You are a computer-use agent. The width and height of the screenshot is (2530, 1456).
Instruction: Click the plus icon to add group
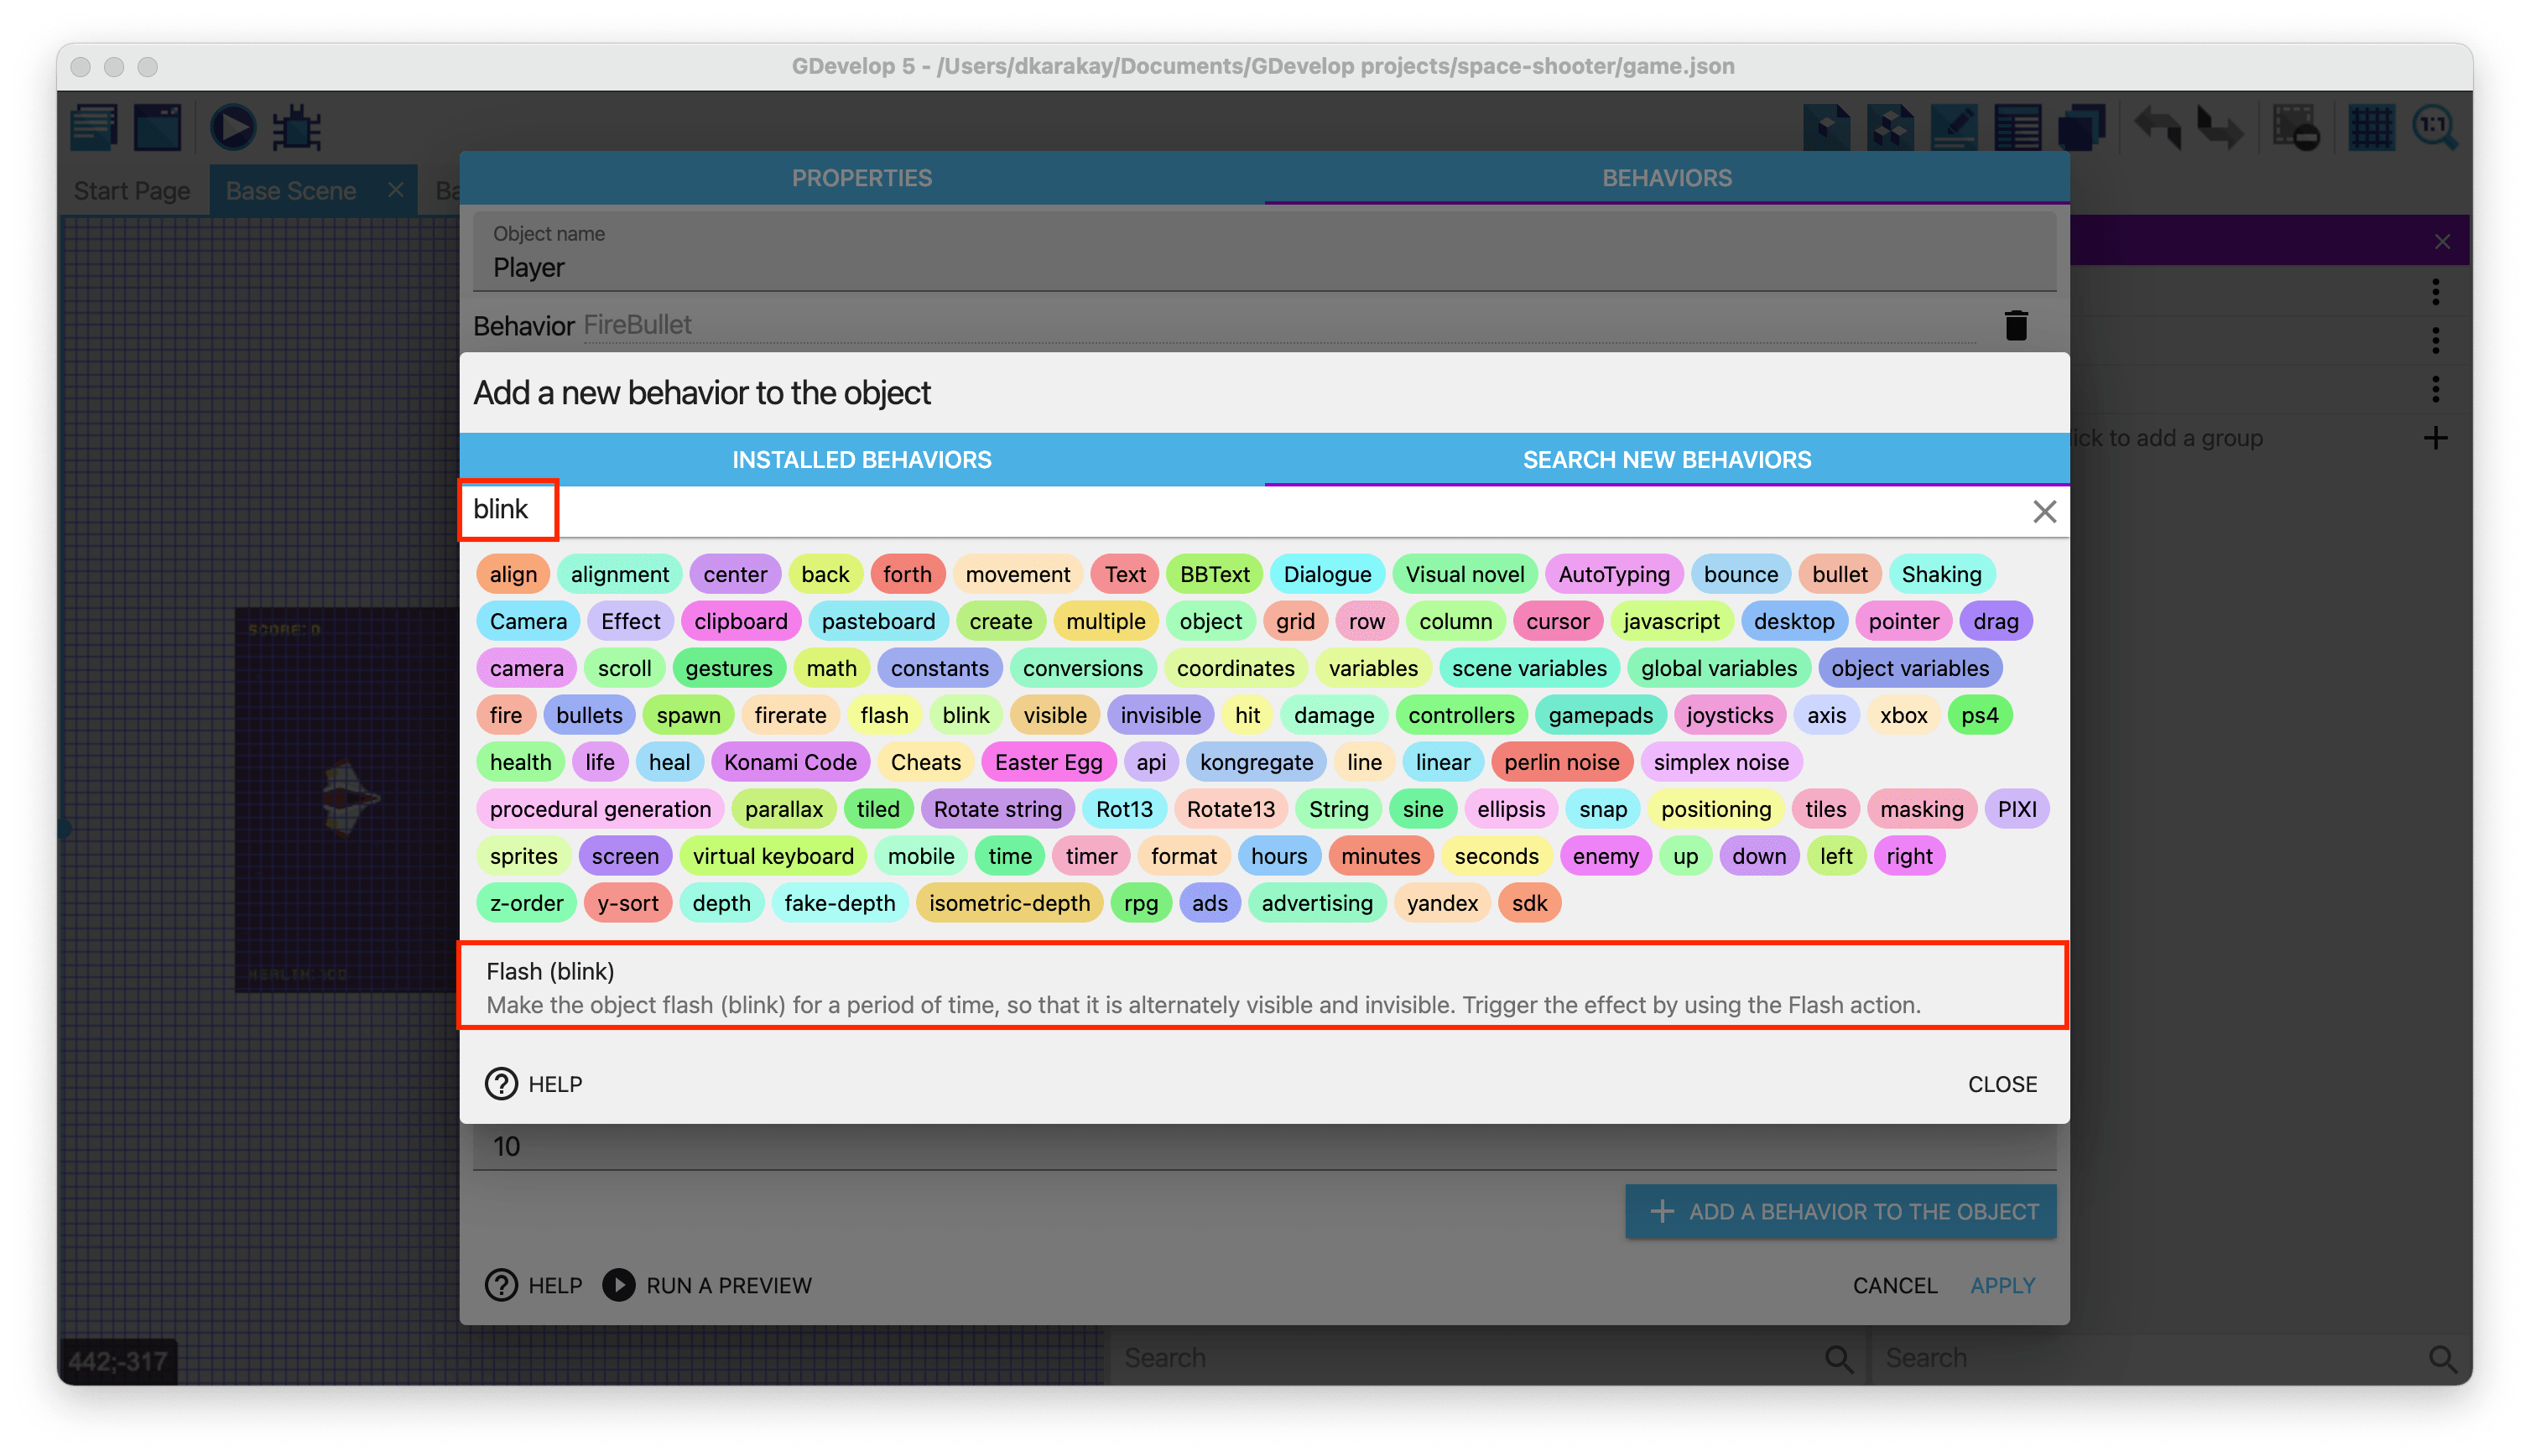pos(2435,438)
